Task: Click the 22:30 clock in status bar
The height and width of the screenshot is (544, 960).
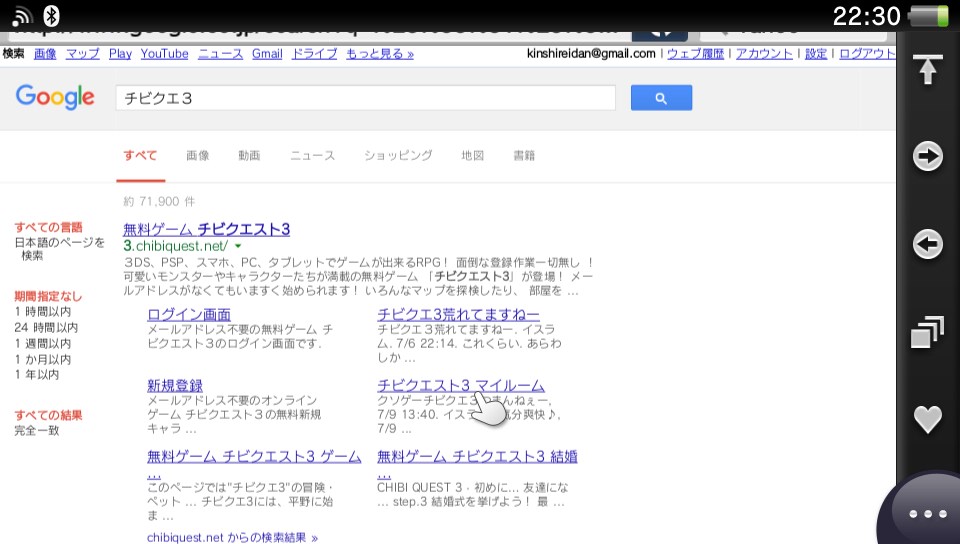Action: click(866, 17)
